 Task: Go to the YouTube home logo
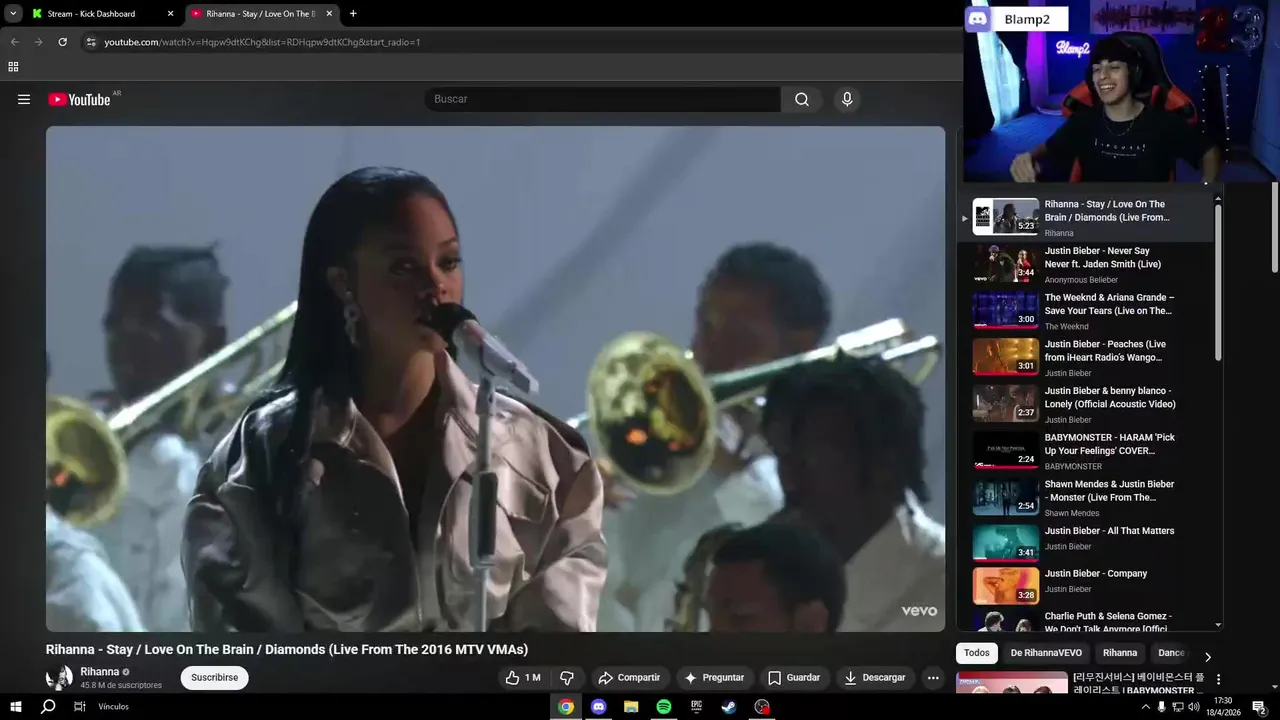79,99
